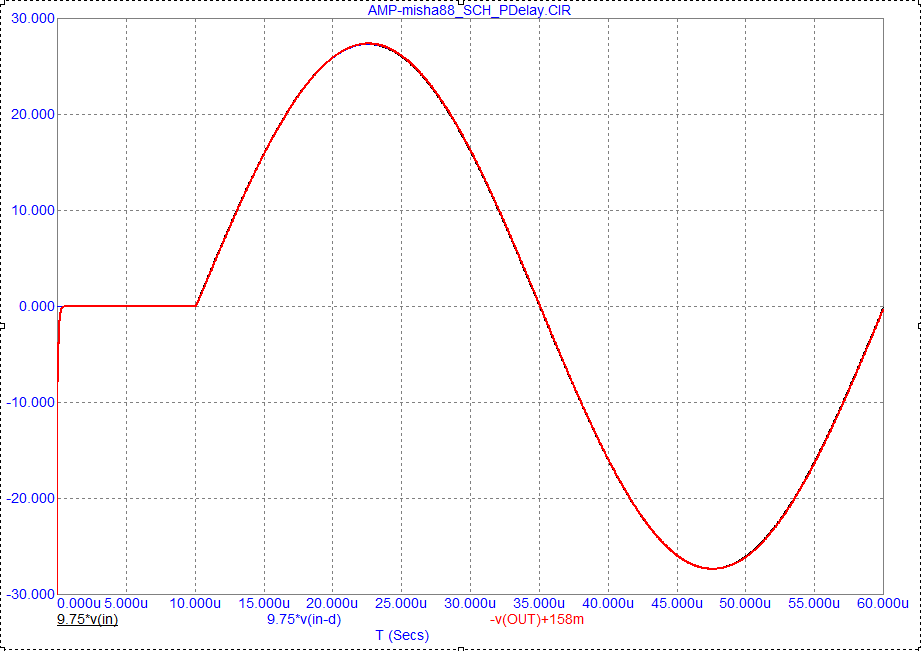Select the 9.75*v(in) trace label
Screen dimensions: 921x651
click(x=87, y=619)
